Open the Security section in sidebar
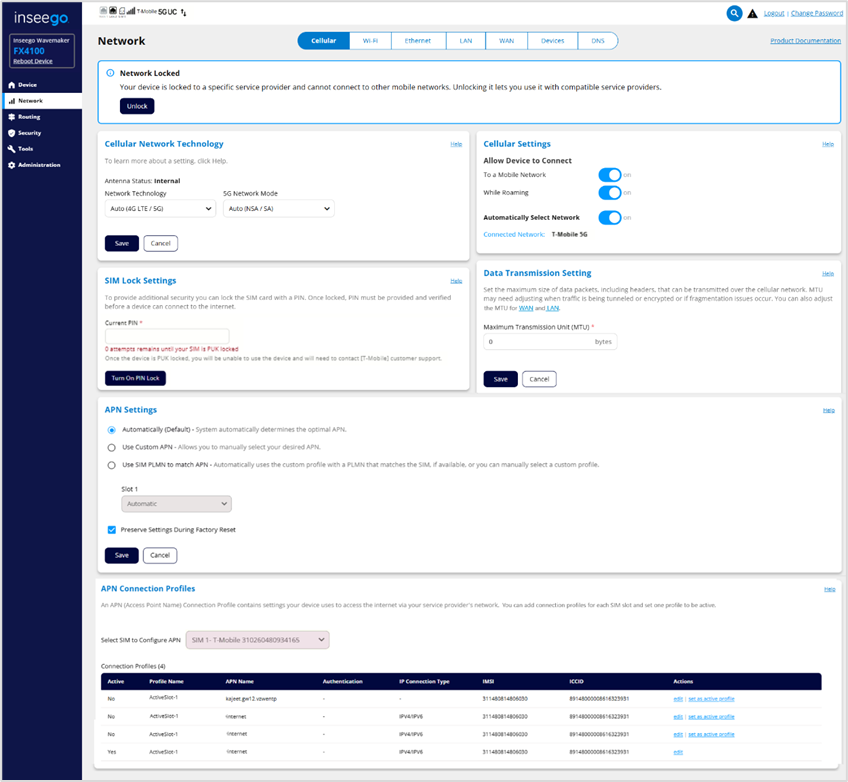The width and height of the screenshot is (848, 782). click(29, 133)
